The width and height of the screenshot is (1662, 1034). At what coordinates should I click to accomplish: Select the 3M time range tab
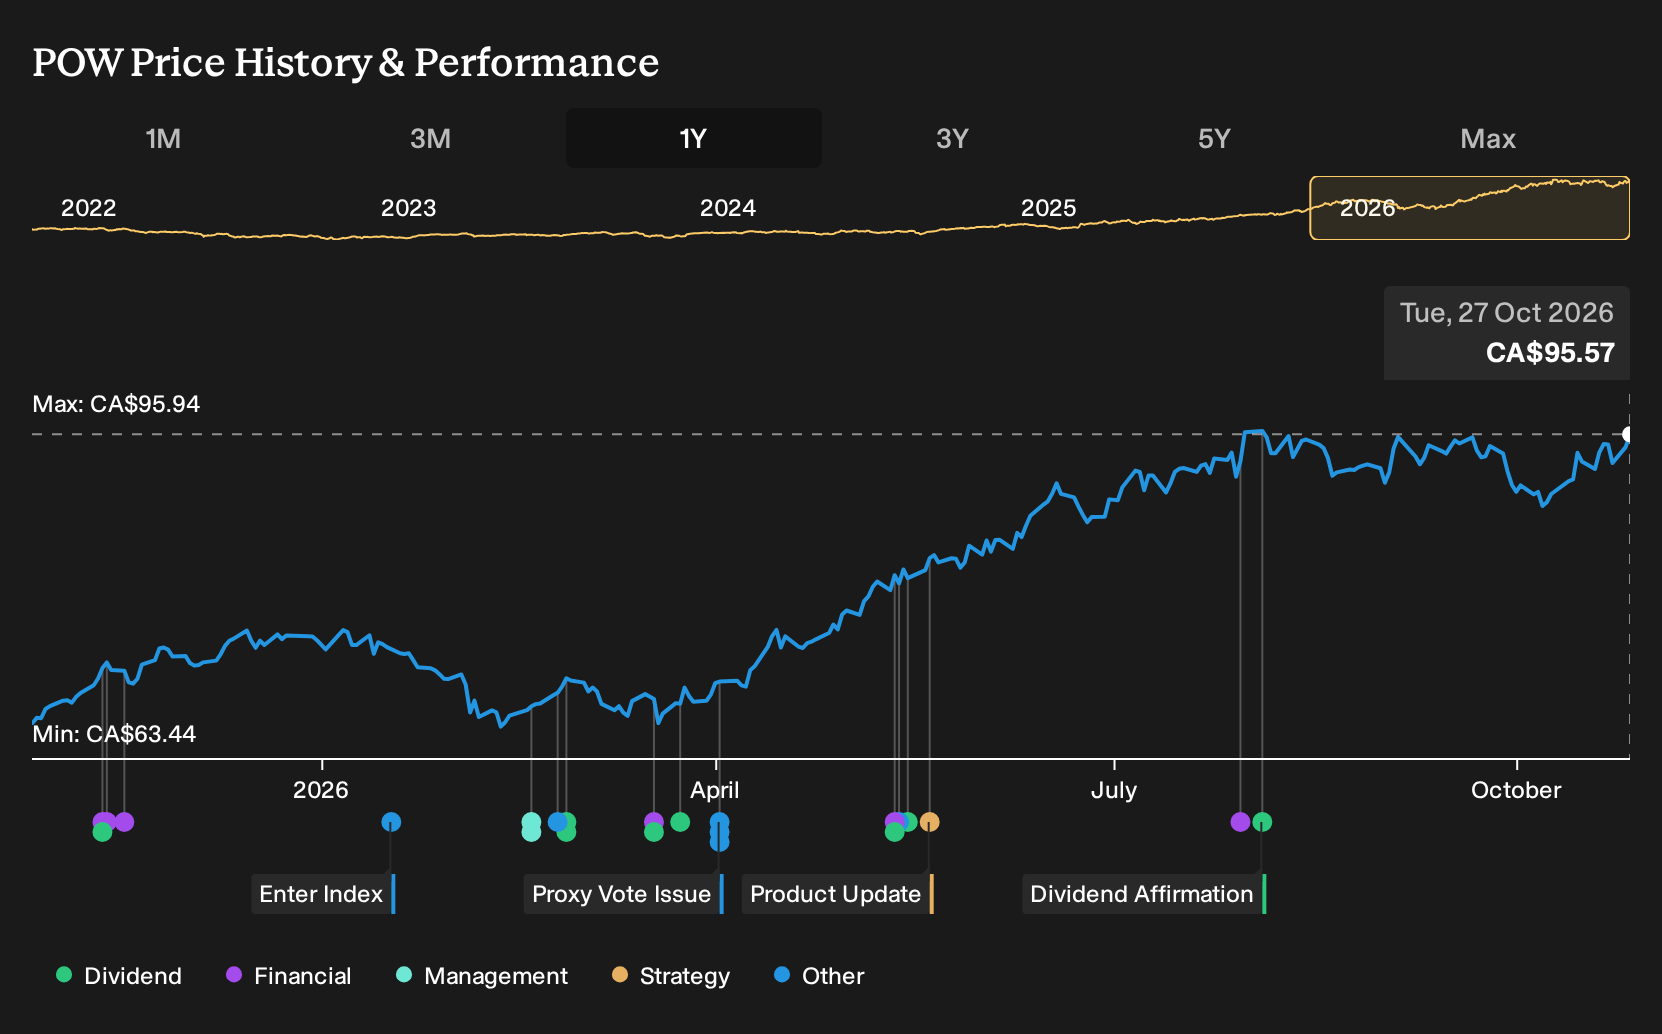(x=430, y=138)
